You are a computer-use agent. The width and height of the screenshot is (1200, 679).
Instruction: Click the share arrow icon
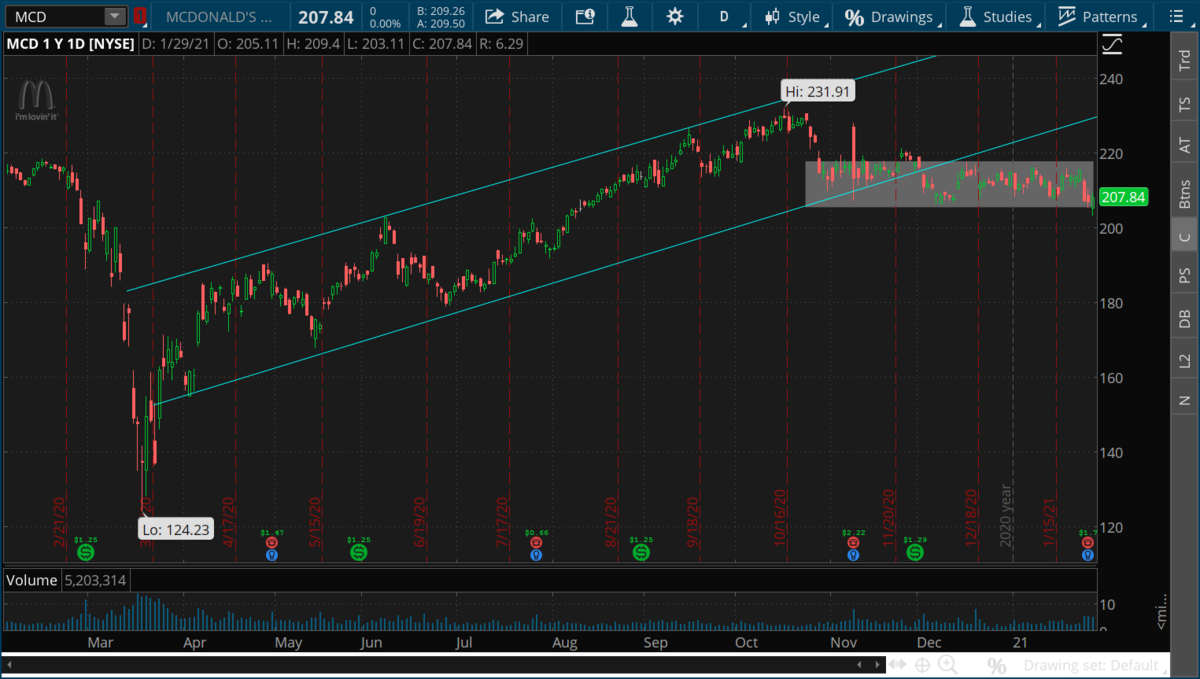point(493,17)
